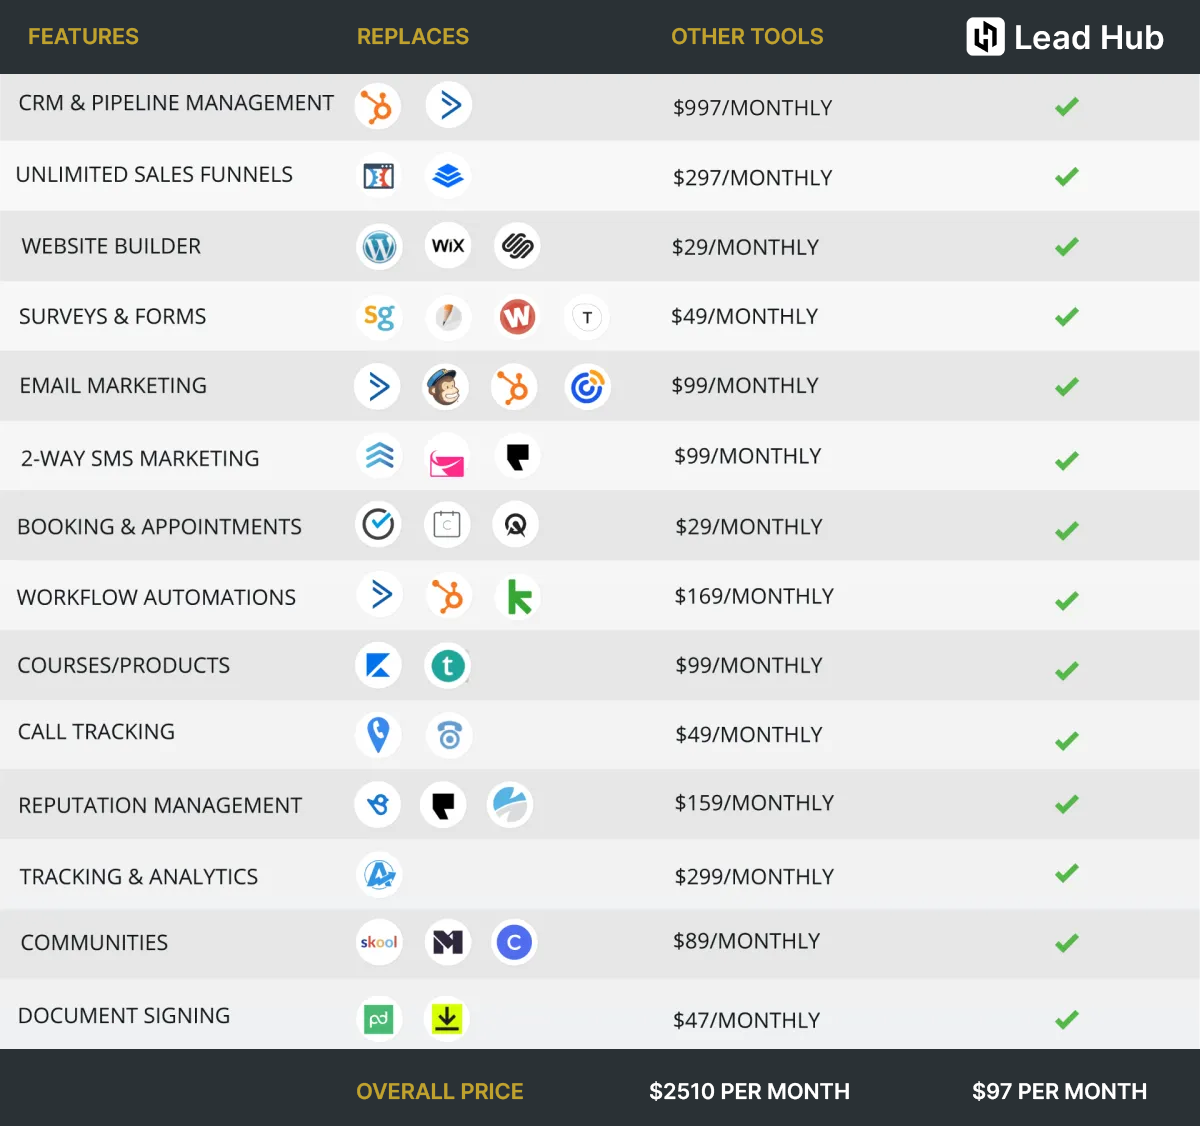The image size is (1200, 1126).
Task: Click the '$159/MONTHLY' price
Action: pos(754,803)
